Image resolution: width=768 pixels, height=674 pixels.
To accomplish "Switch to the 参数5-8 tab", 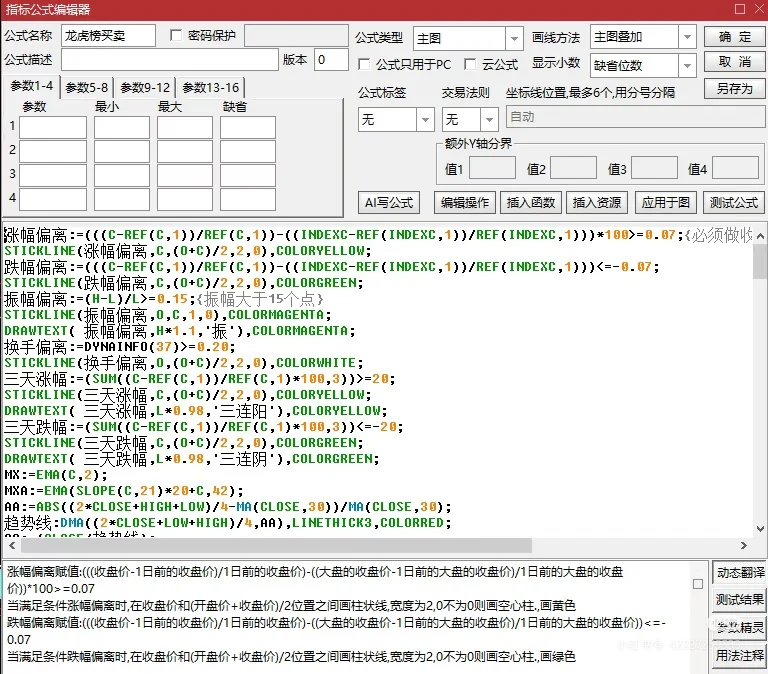I will point(86,88).
